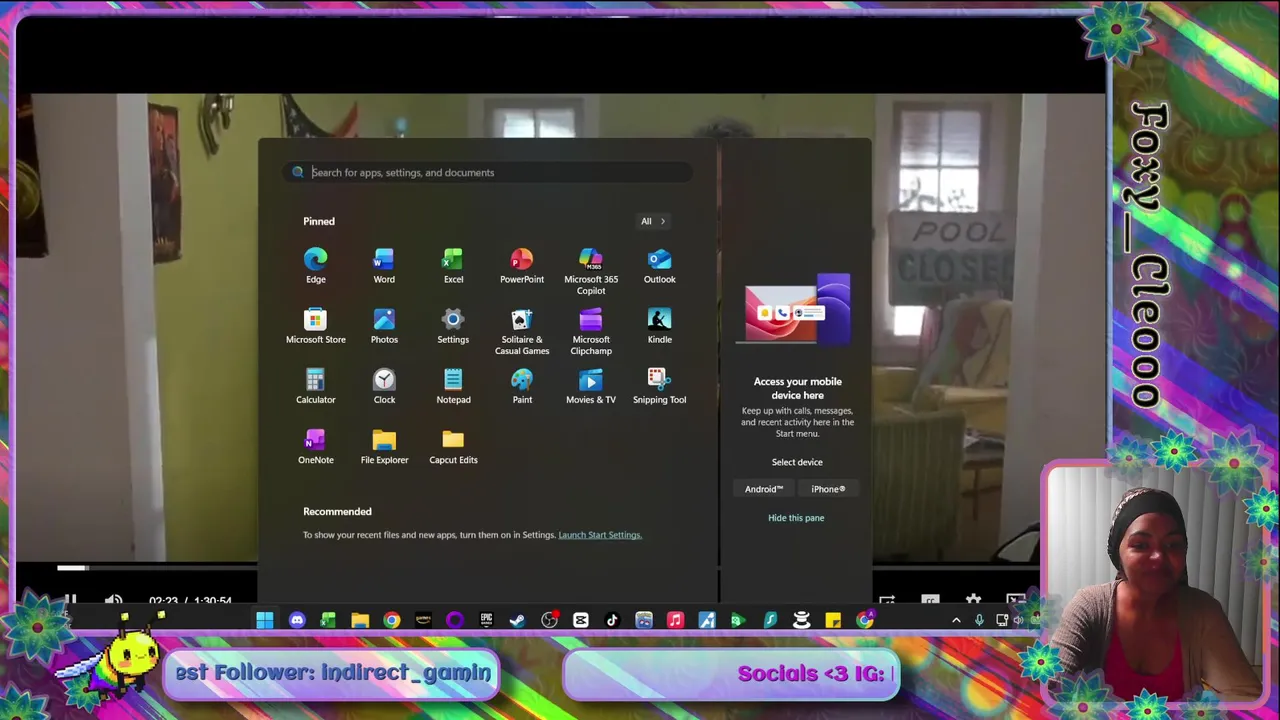1280x720 pixels.
Task: Open File Explorer from the taskbar
Action: pos(360,620)
